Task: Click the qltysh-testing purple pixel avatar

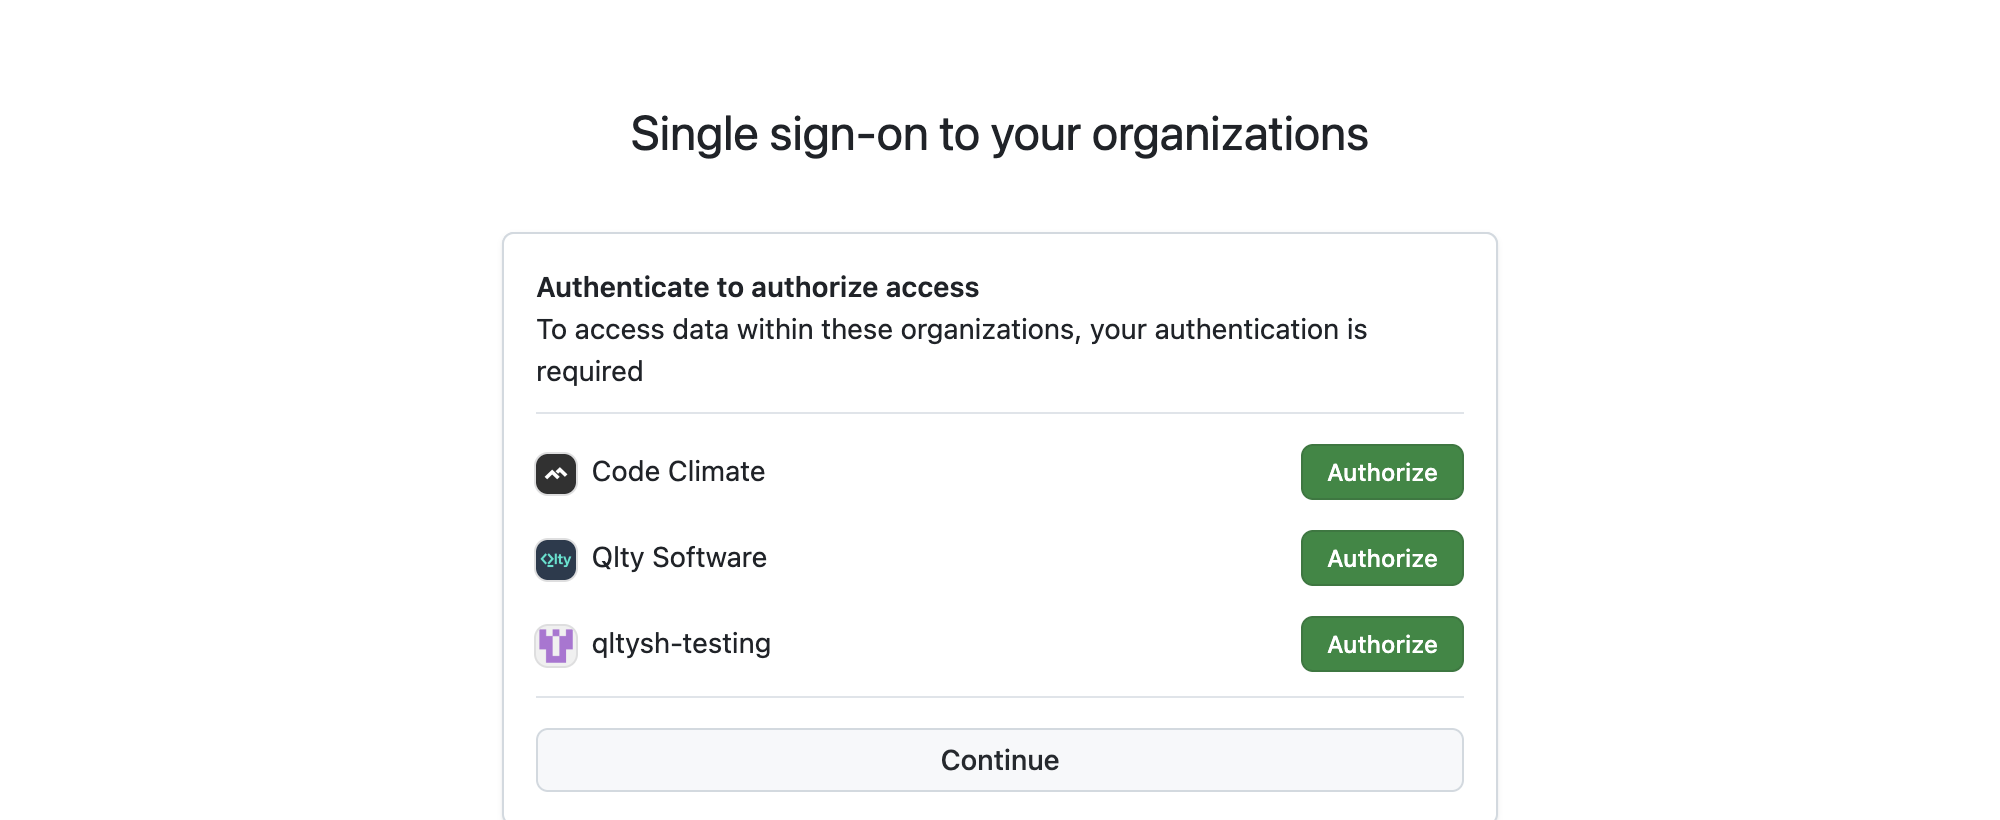Action: click(556, 646)
